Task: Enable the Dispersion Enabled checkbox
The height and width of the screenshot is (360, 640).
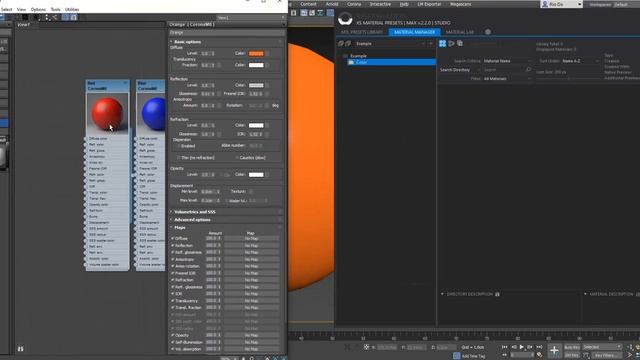Action: (x=179, y=146)
